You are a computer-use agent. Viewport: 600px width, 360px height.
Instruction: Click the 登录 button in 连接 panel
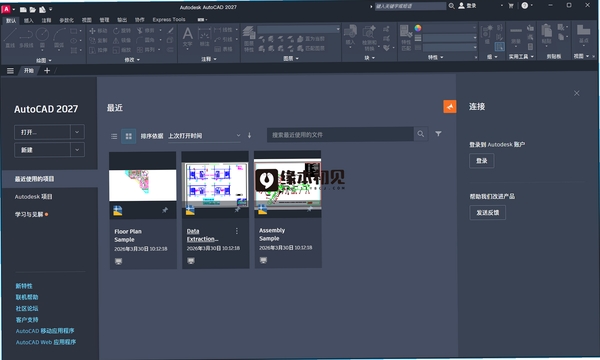(x=481, y=161)
